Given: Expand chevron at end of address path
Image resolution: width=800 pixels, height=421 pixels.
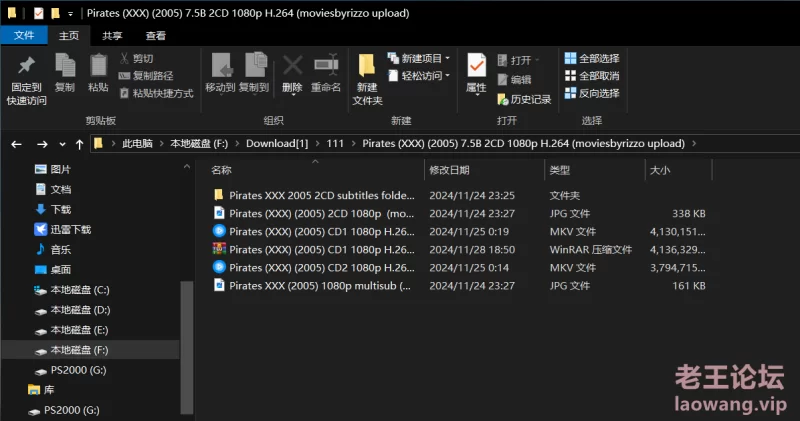Looking at the screenshot, I should [694, 143].
